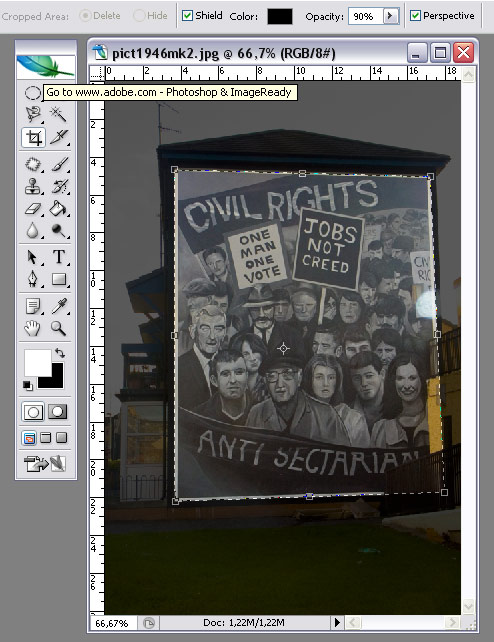Uncheck the Shield checkbox
Screen dimensions: 494x642
click(187, 16)
